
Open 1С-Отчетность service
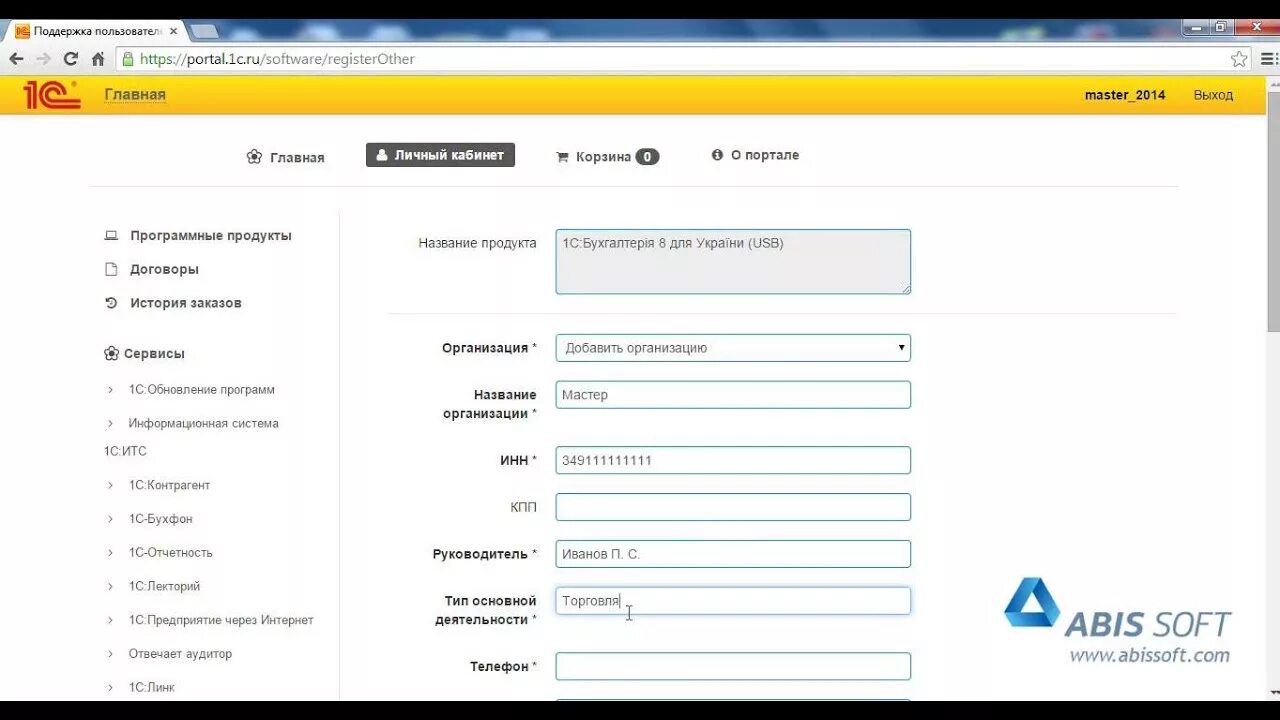coord(170,552)
